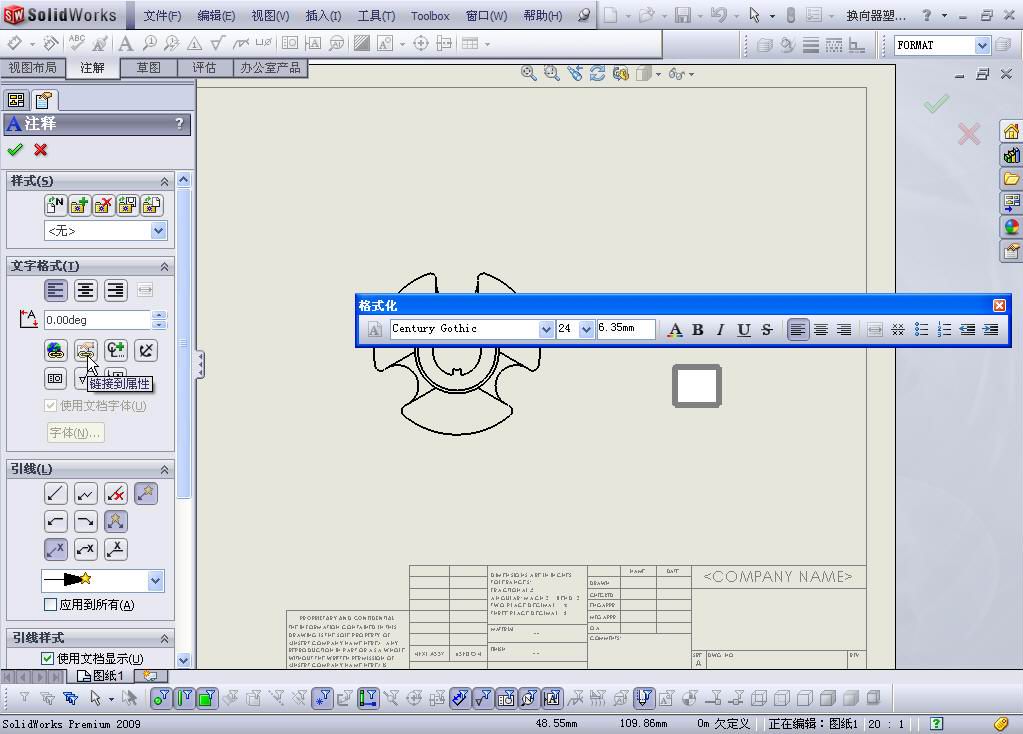The width and height of the screenshot is (1023, 734).
Task: Select the straight leader icon in 引线 section
Action: 55,494
